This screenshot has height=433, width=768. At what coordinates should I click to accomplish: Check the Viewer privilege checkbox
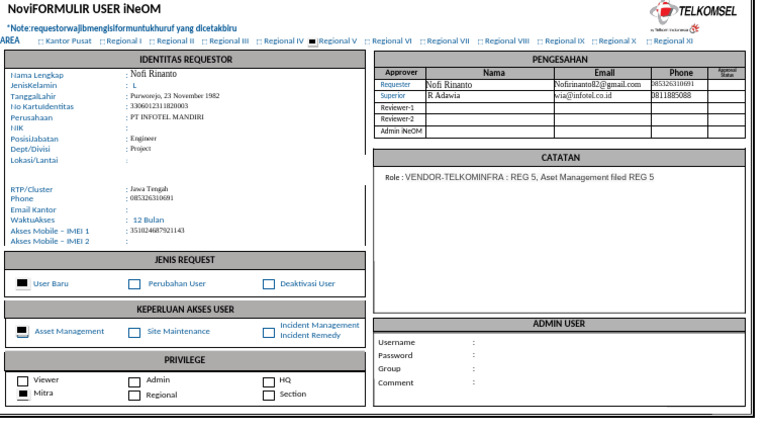(x=23, y=381)
